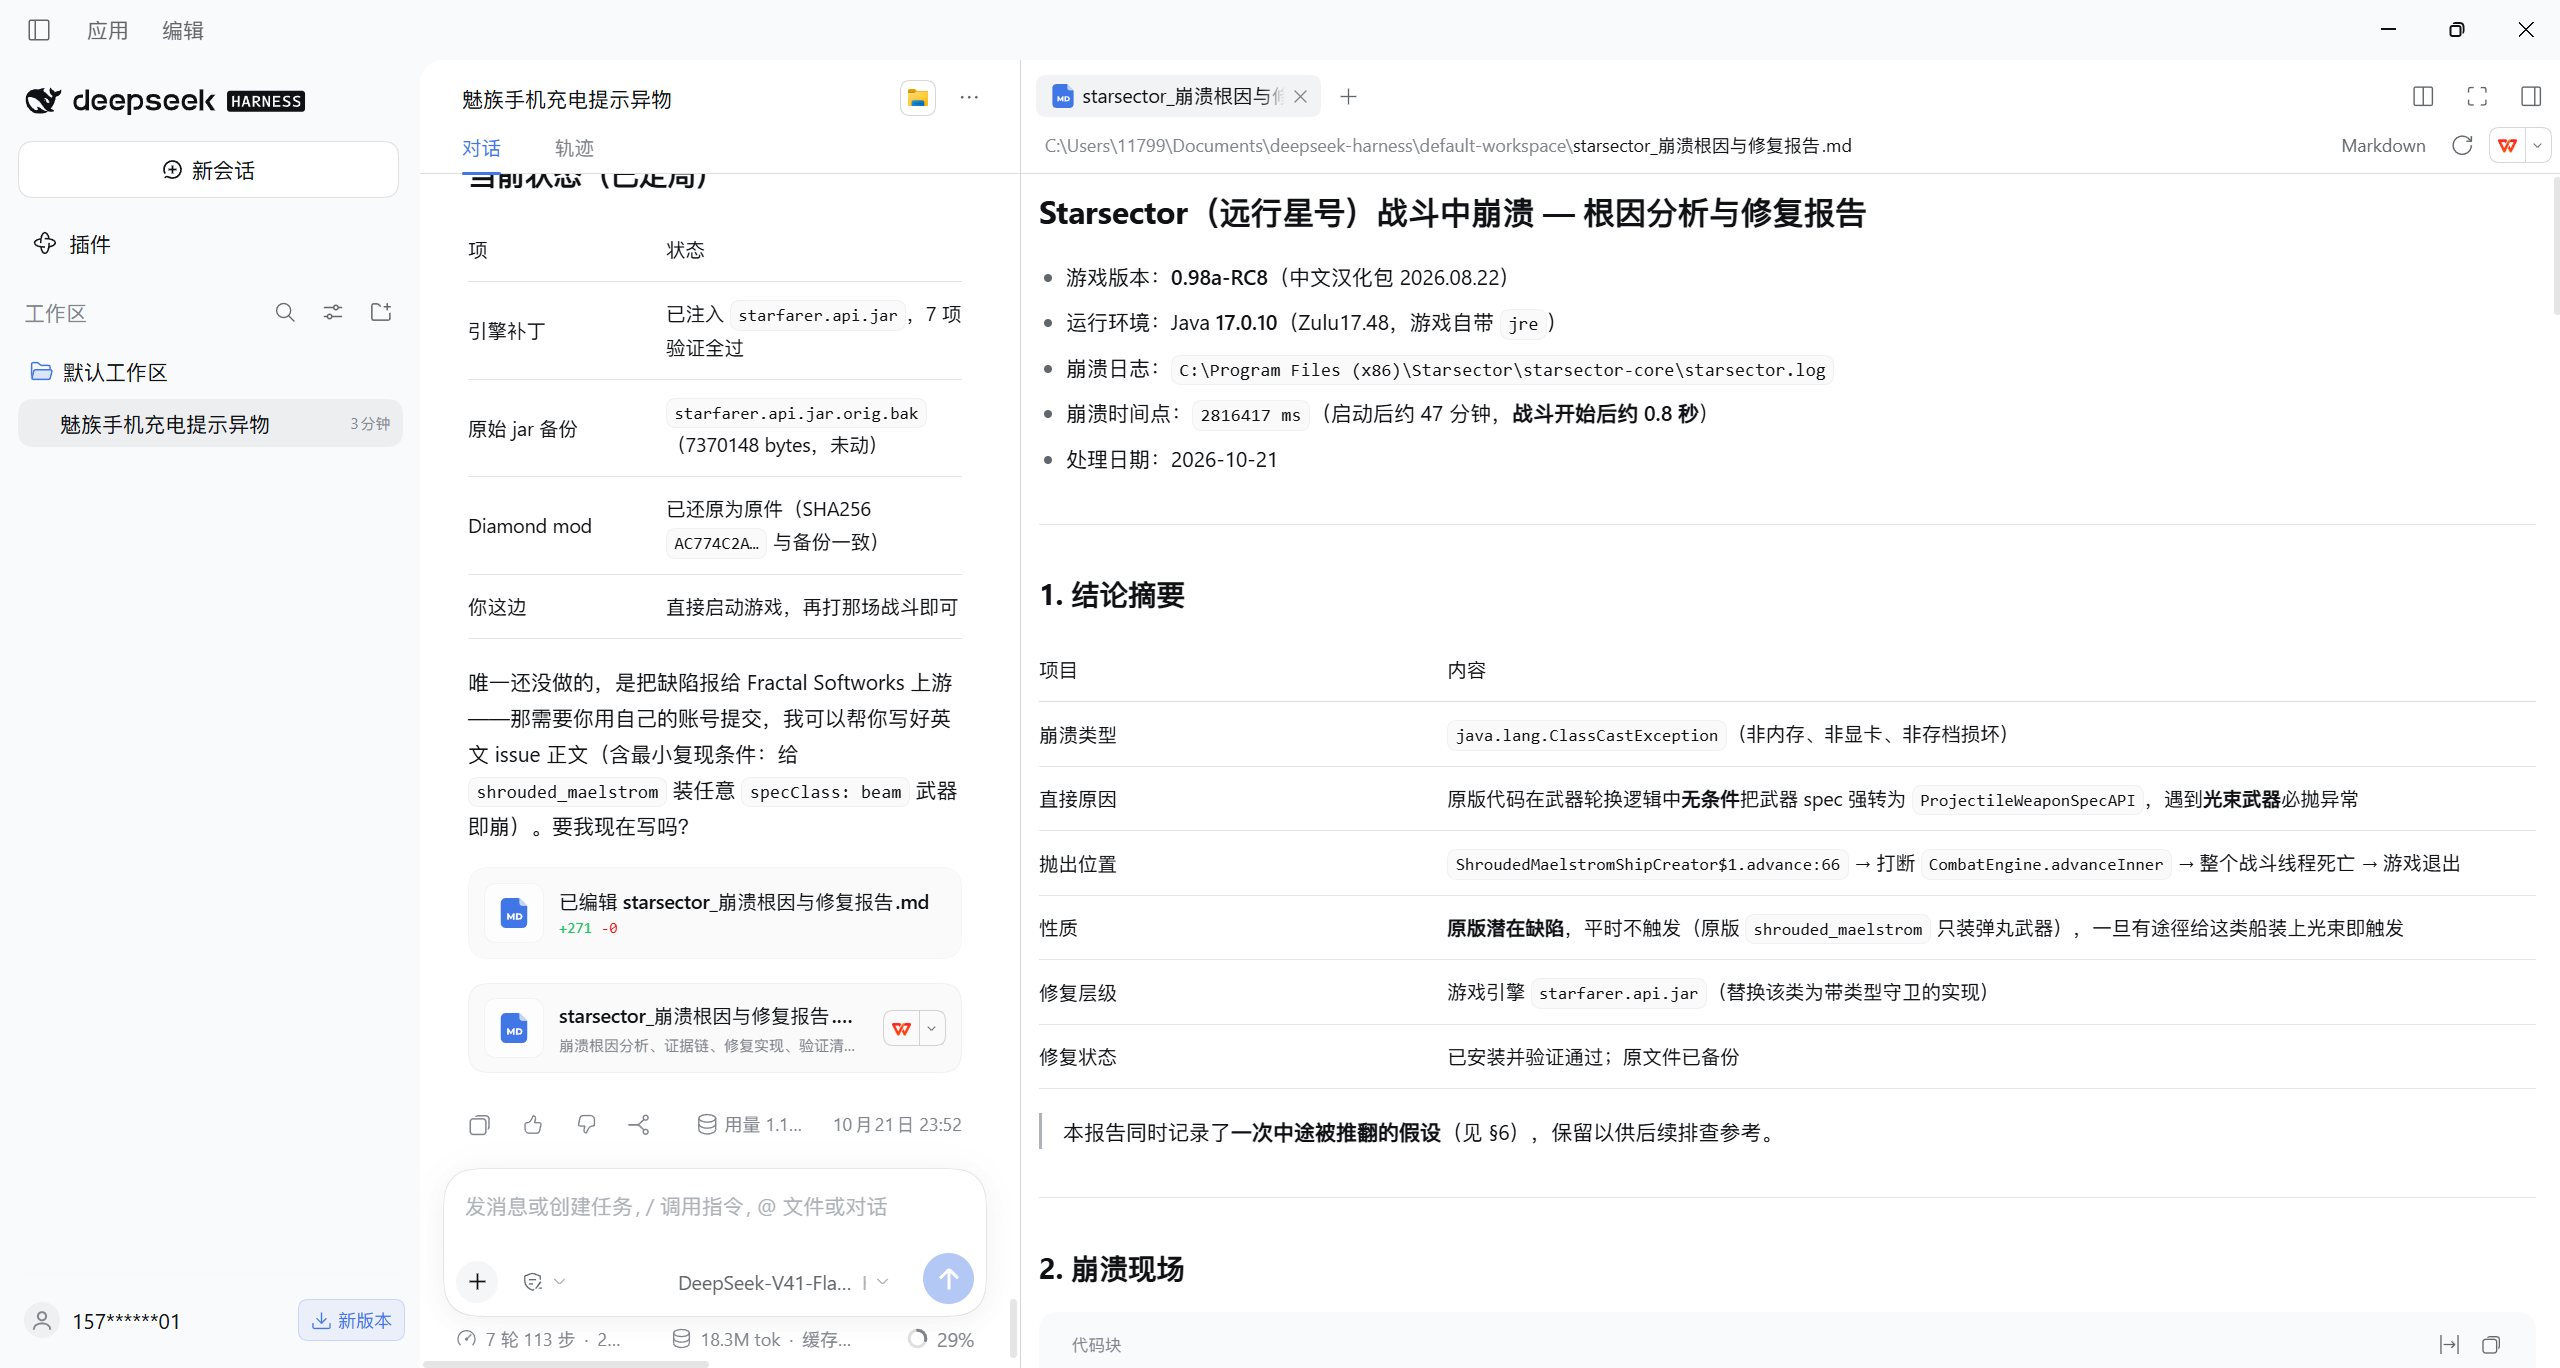Show the 用量 usage details
This screenshot has height=1368, width=2560.
pos(750,1125)
